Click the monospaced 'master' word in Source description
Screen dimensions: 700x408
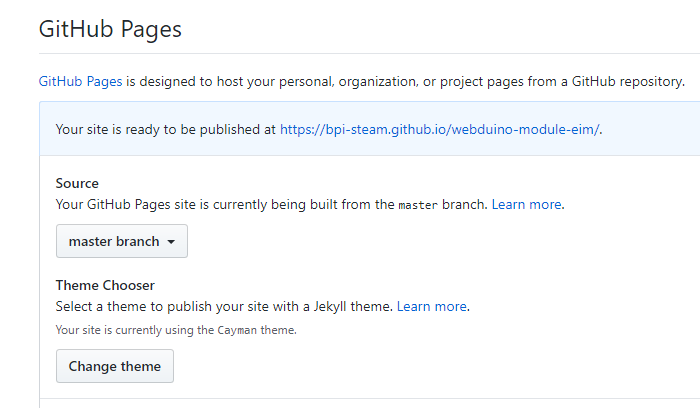click(x=418, y=205)
